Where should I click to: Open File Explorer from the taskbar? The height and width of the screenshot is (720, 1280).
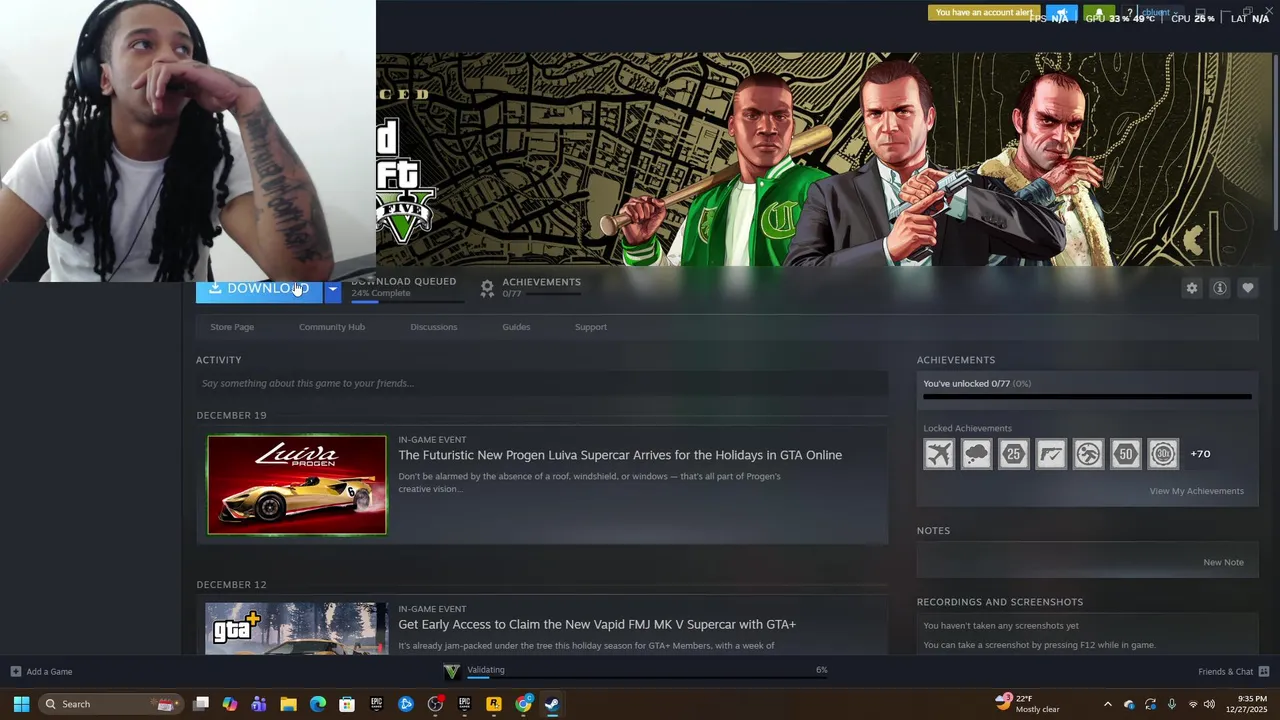tap(288, 704)
